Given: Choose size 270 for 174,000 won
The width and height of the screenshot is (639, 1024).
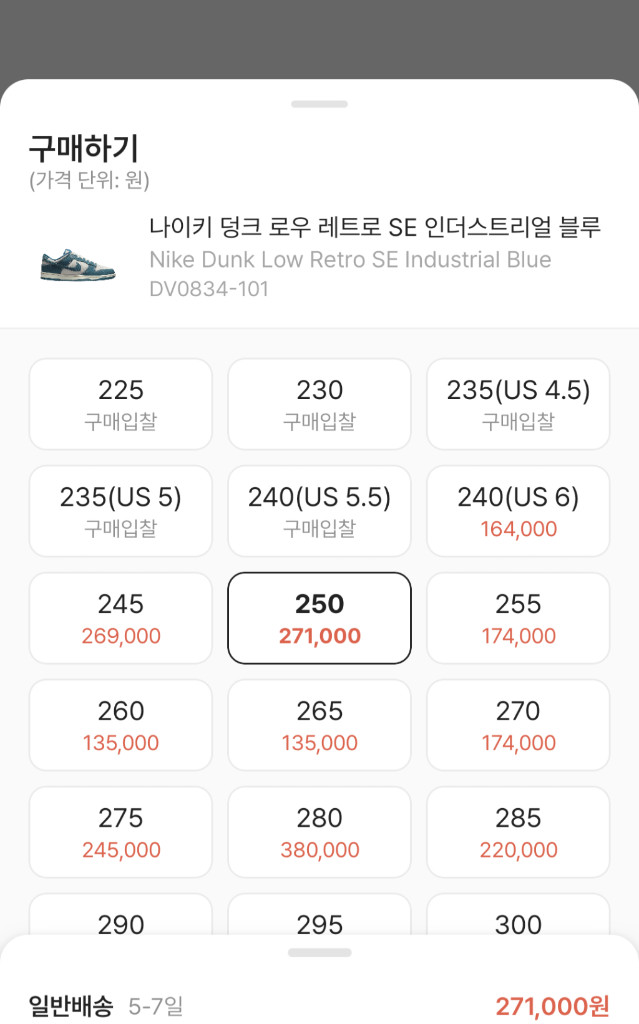Looking at the screenshot, I should pyautogui.click(x=517, y=725).
